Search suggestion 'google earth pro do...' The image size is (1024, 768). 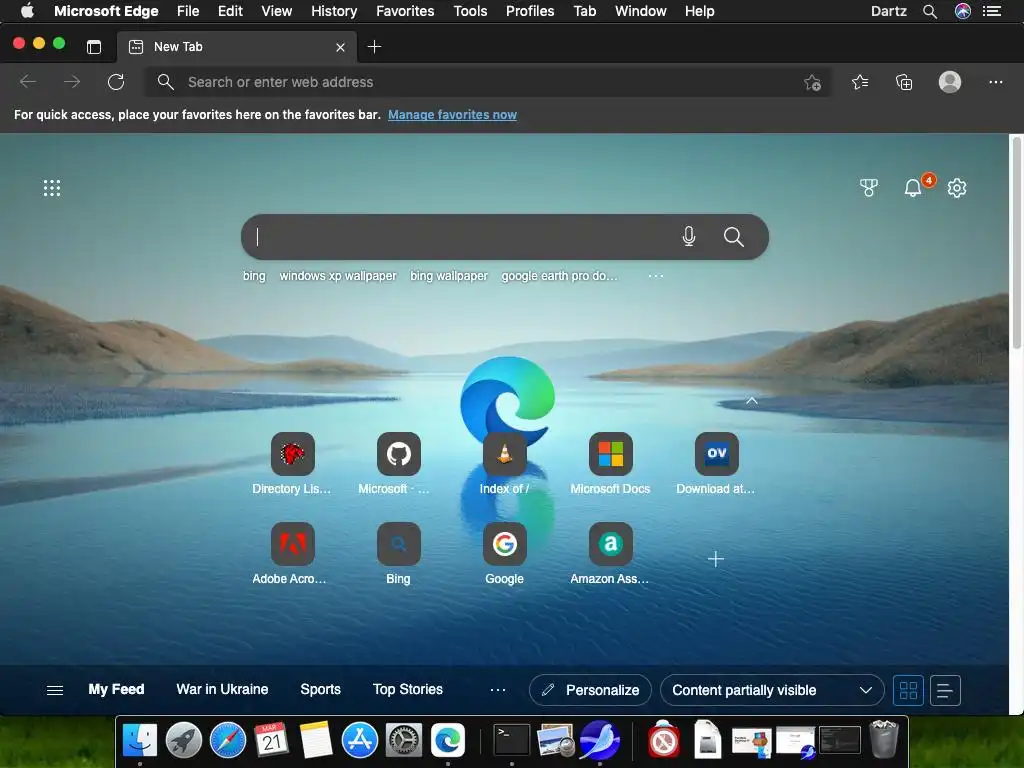pos(559,276)
